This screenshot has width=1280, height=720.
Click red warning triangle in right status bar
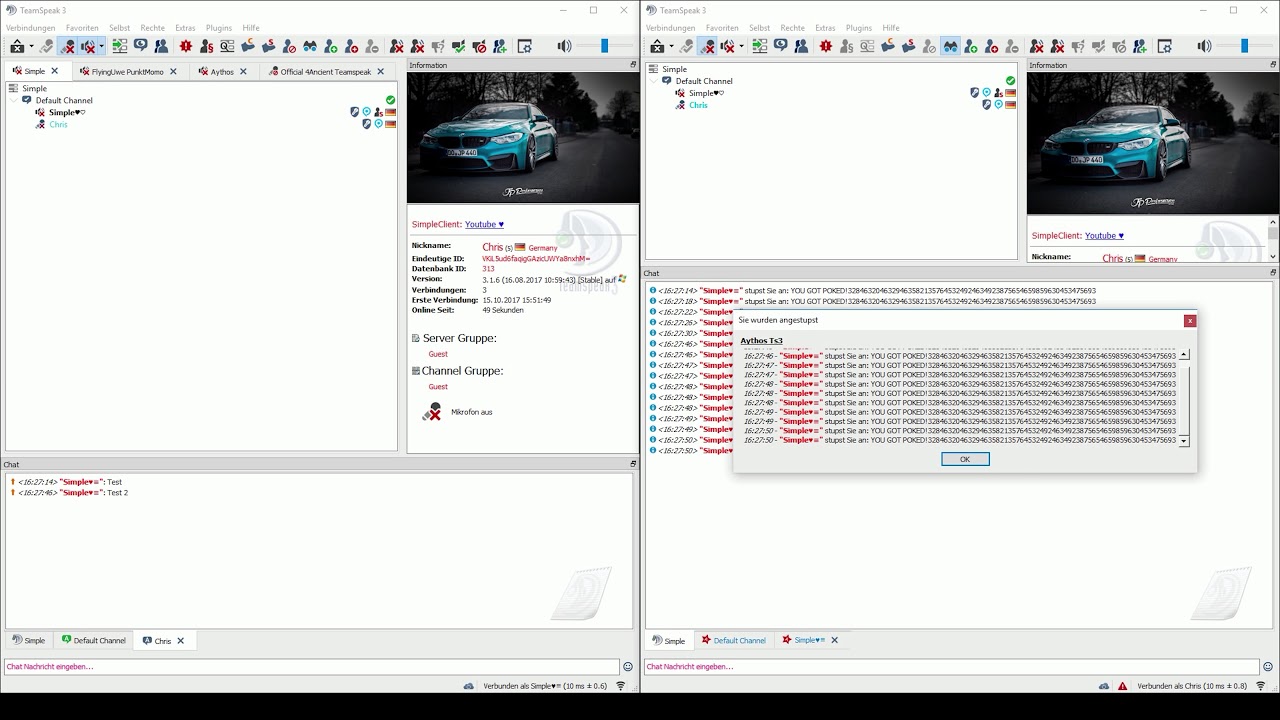tap(1123, 686)
